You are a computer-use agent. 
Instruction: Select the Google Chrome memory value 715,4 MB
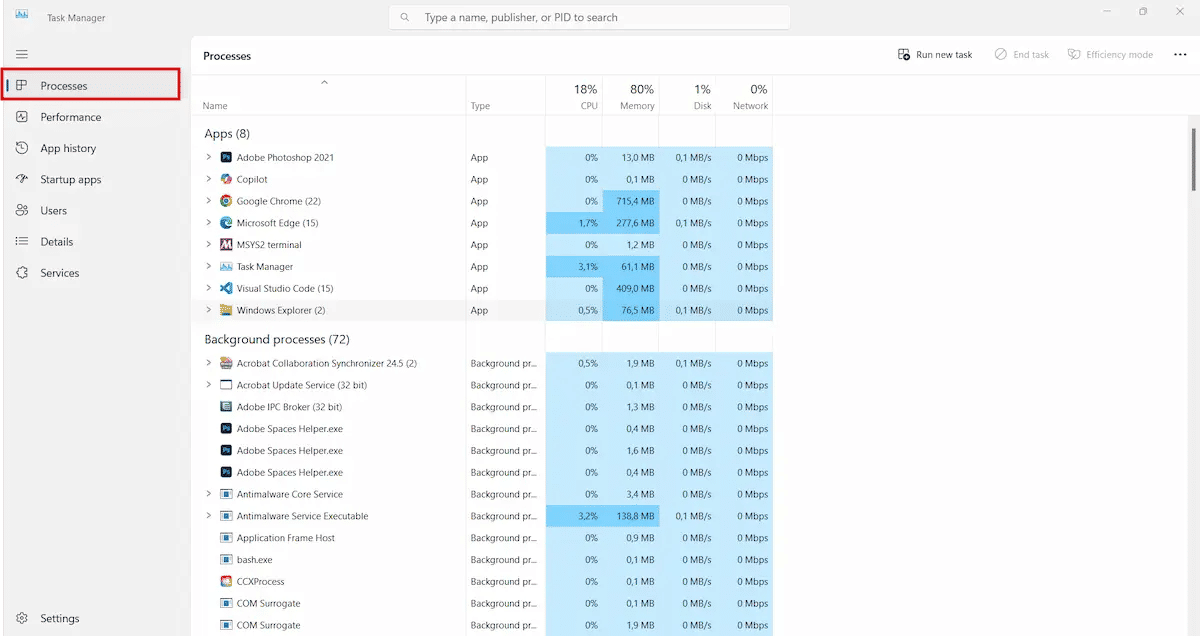[x=631, y=201]
